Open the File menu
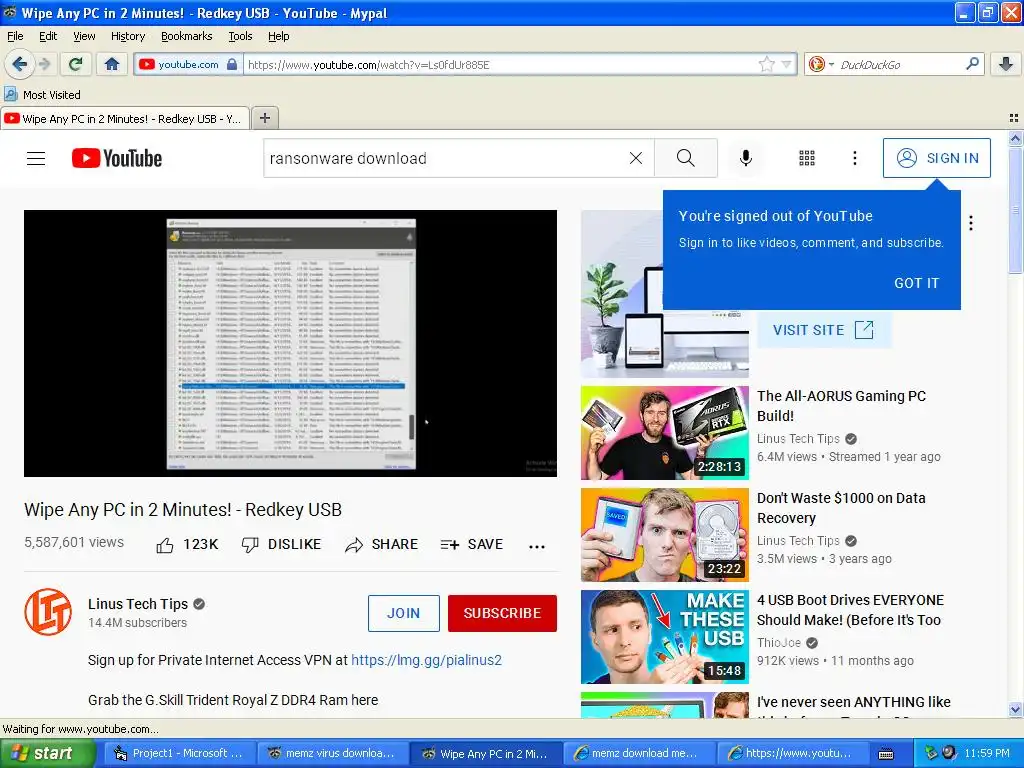 tap(15, 36)
